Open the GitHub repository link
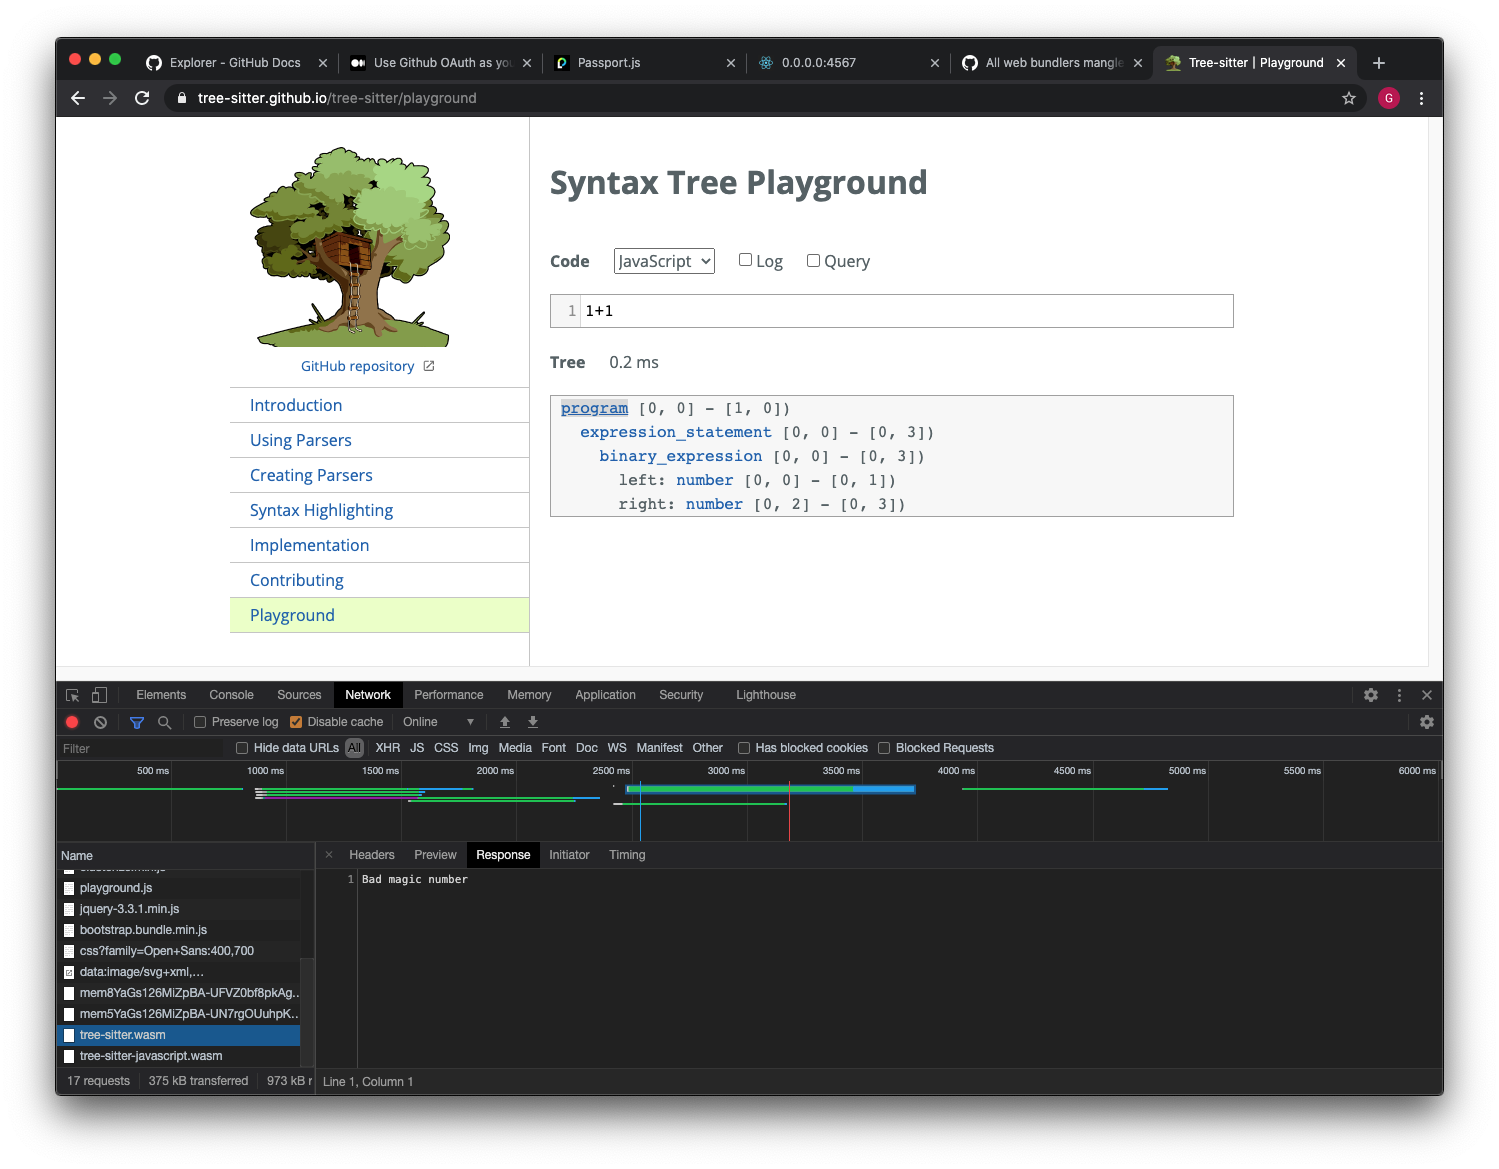The width and height of the screenshot is (1499, 1169). (x=357, y=366)
